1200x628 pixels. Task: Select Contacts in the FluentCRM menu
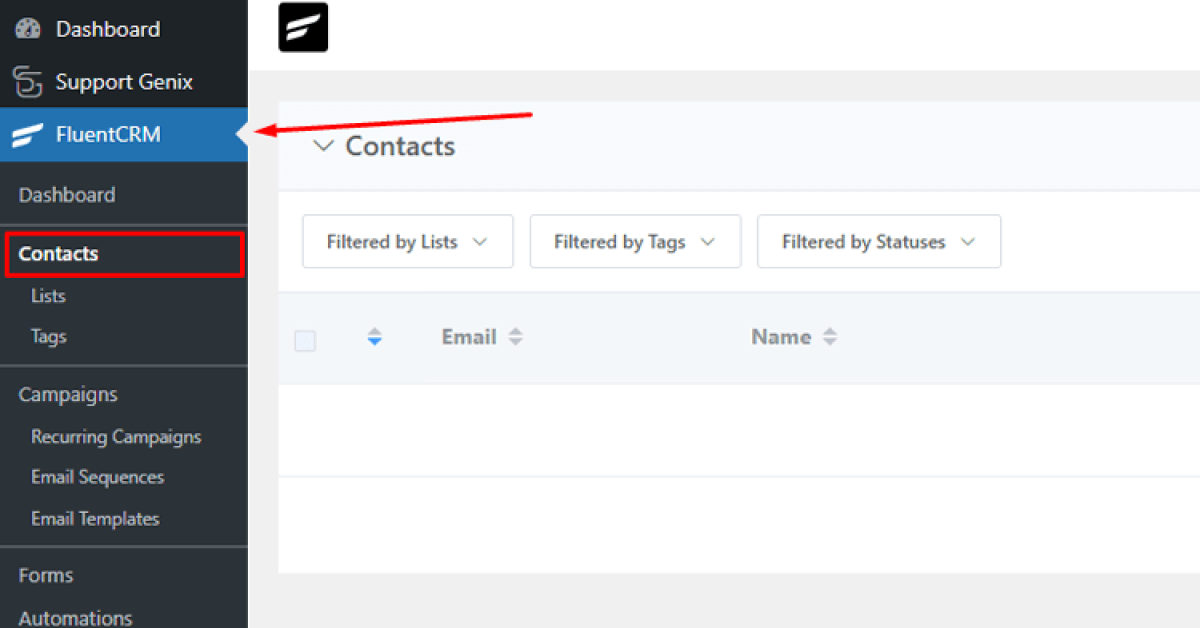57,254
